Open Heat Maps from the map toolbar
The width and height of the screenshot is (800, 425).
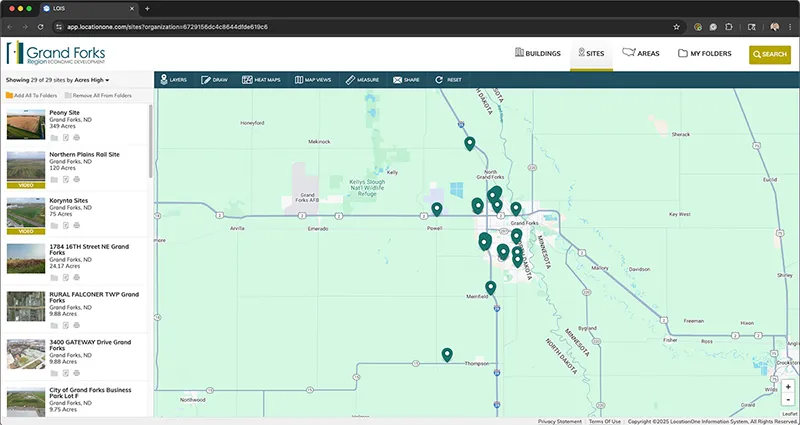click(261, 79)
